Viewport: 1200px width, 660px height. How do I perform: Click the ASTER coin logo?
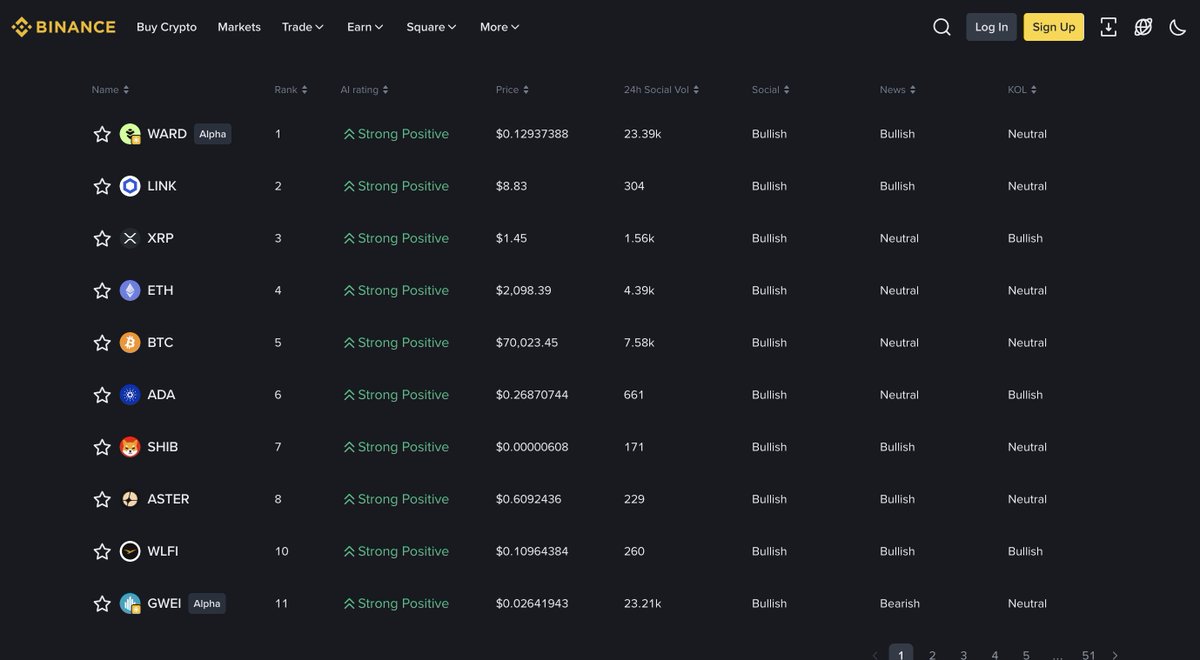[x=130, y=499]
